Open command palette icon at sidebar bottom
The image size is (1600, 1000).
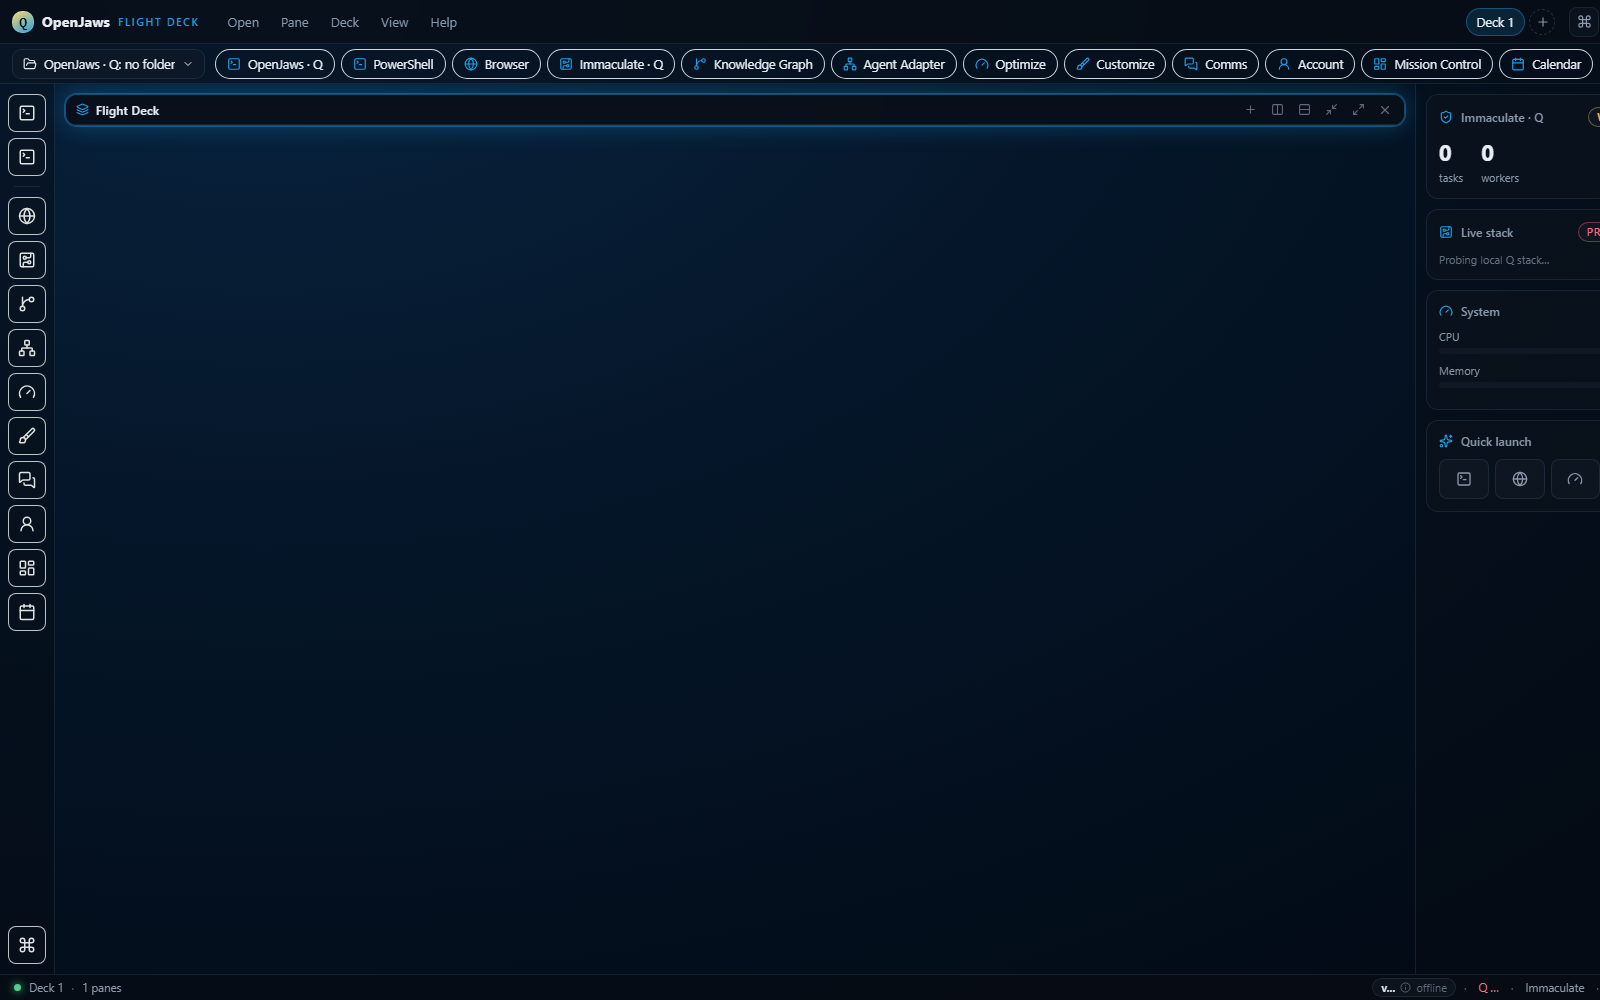[x=27, y=945]
